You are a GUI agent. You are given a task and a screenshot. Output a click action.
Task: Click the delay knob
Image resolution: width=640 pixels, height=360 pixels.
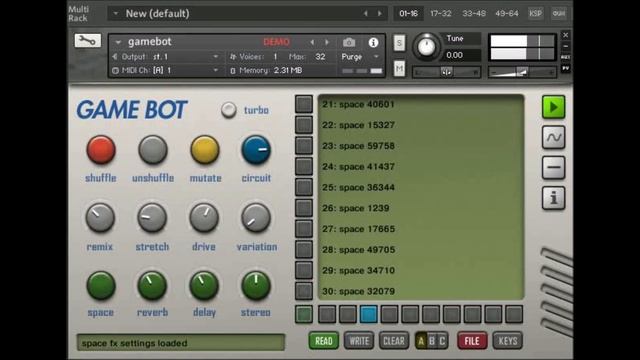(204, 285)
